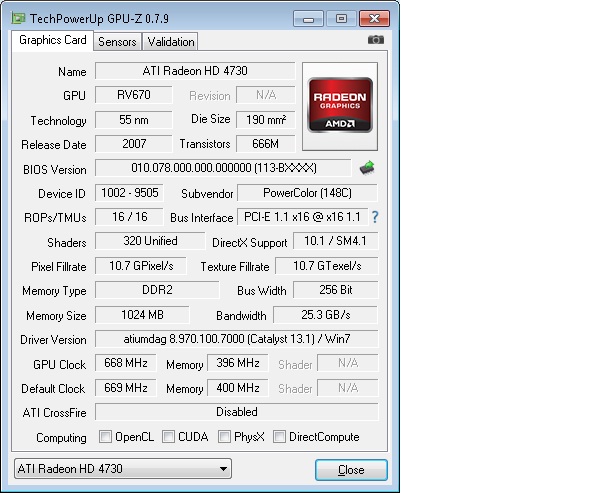This screenshot has width=614, height=493.
Task: Click the GPU Clock value 668 MHz
Action: coord(126,363)
